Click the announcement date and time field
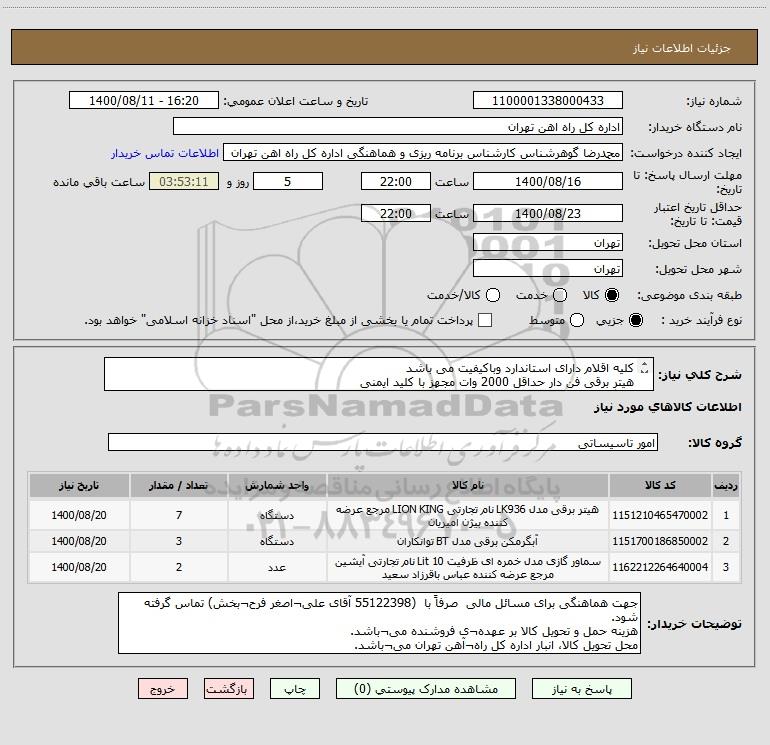 pyautogui.click(x=144, y=100)
